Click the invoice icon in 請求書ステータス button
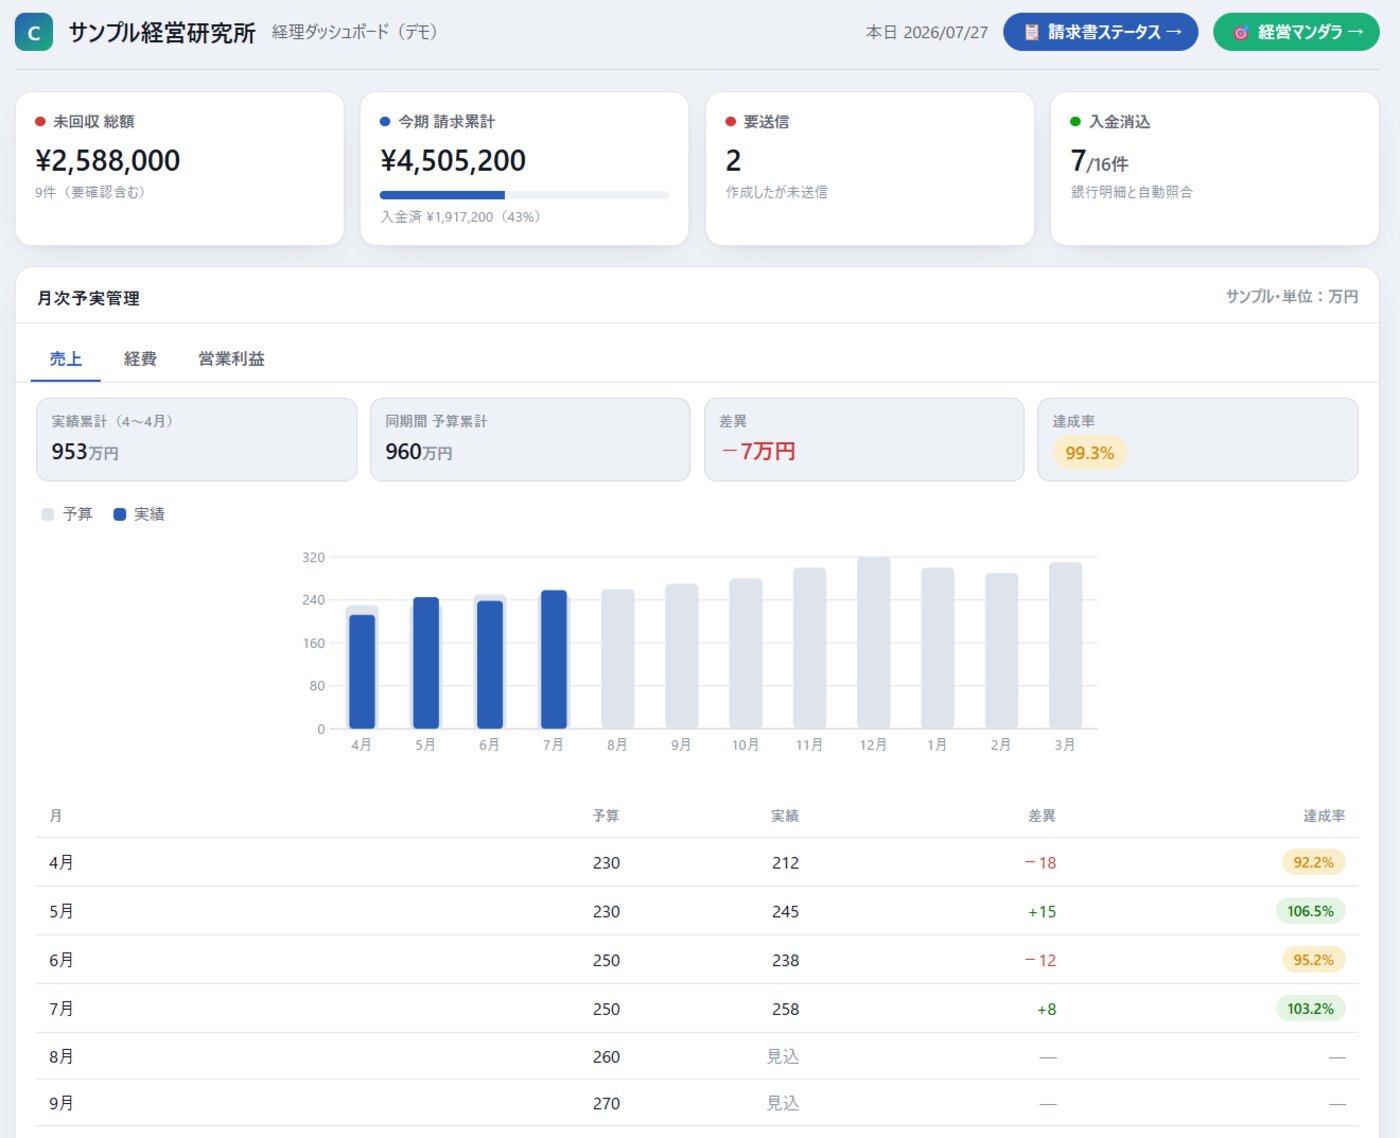Screen dimensions: 1400x1138 tap(1032, 32)
